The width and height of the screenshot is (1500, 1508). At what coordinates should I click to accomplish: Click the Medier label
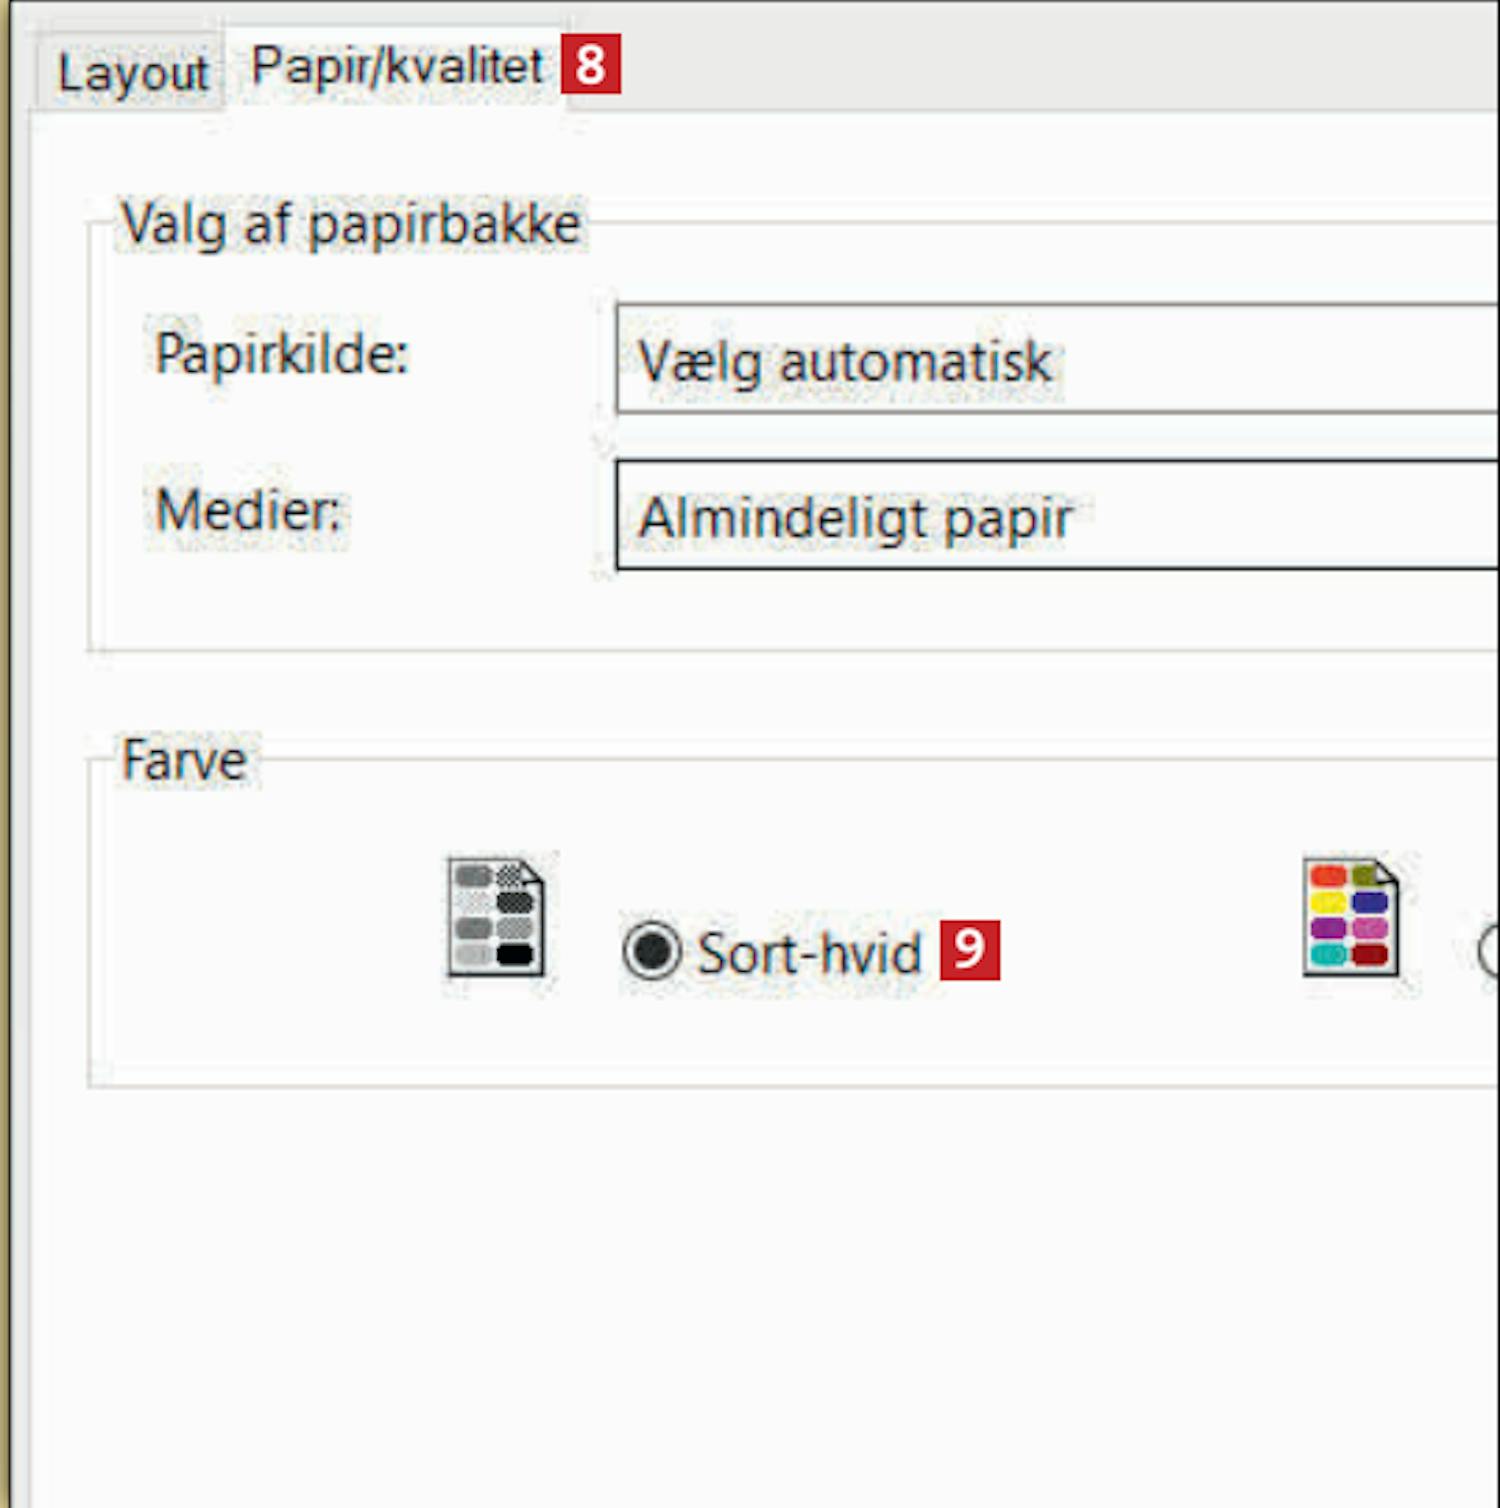(248, 510)
